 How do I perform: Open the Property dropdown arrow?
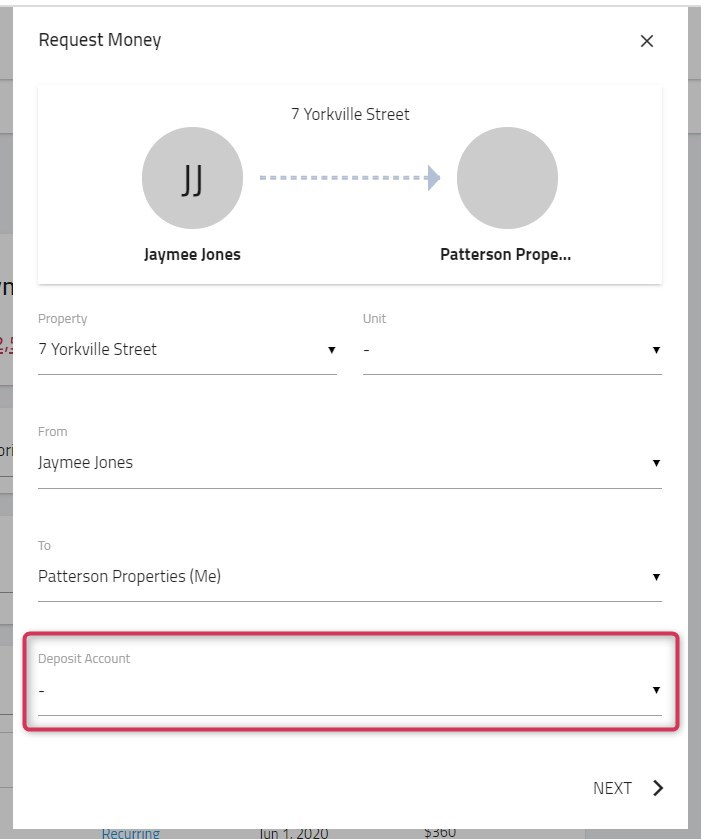click(x=331, y=350)
